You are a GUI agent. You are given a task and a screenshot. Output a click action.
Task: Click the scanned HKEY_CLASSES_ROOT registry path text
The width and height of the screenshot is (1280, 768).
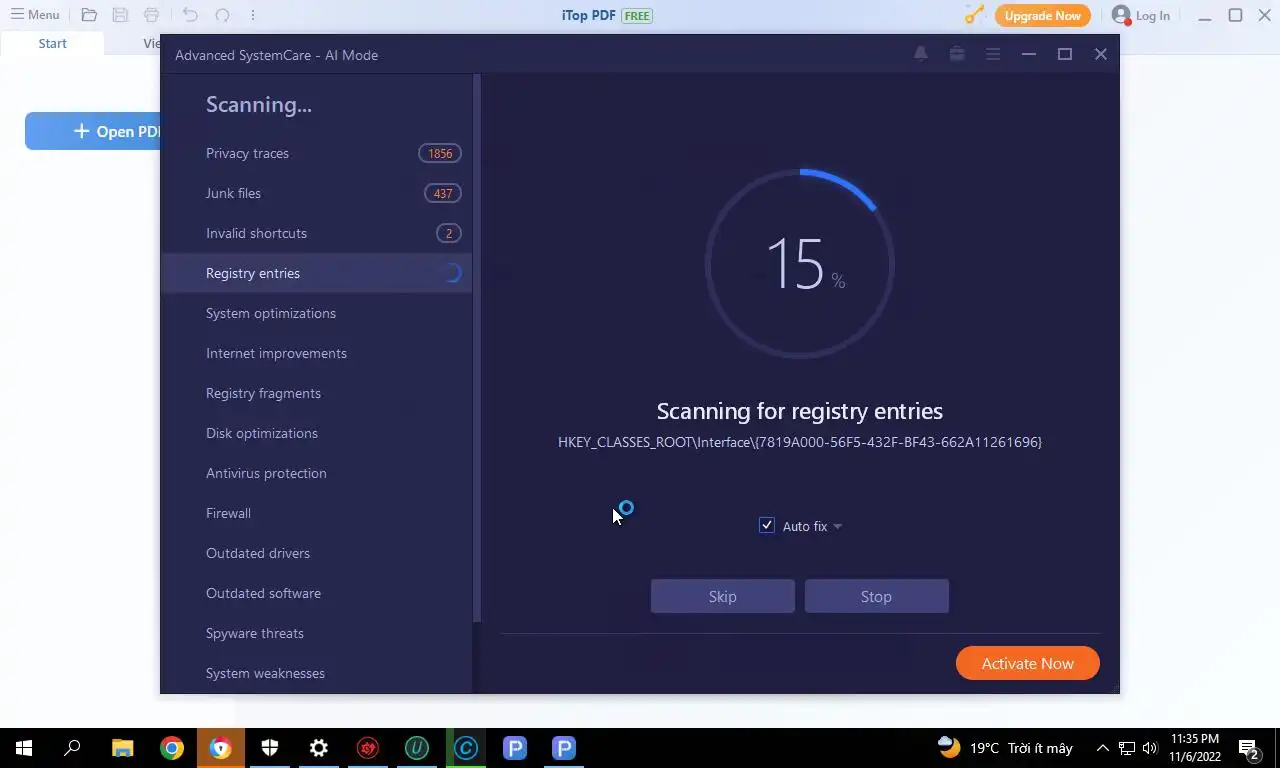(x=800, y=442)
